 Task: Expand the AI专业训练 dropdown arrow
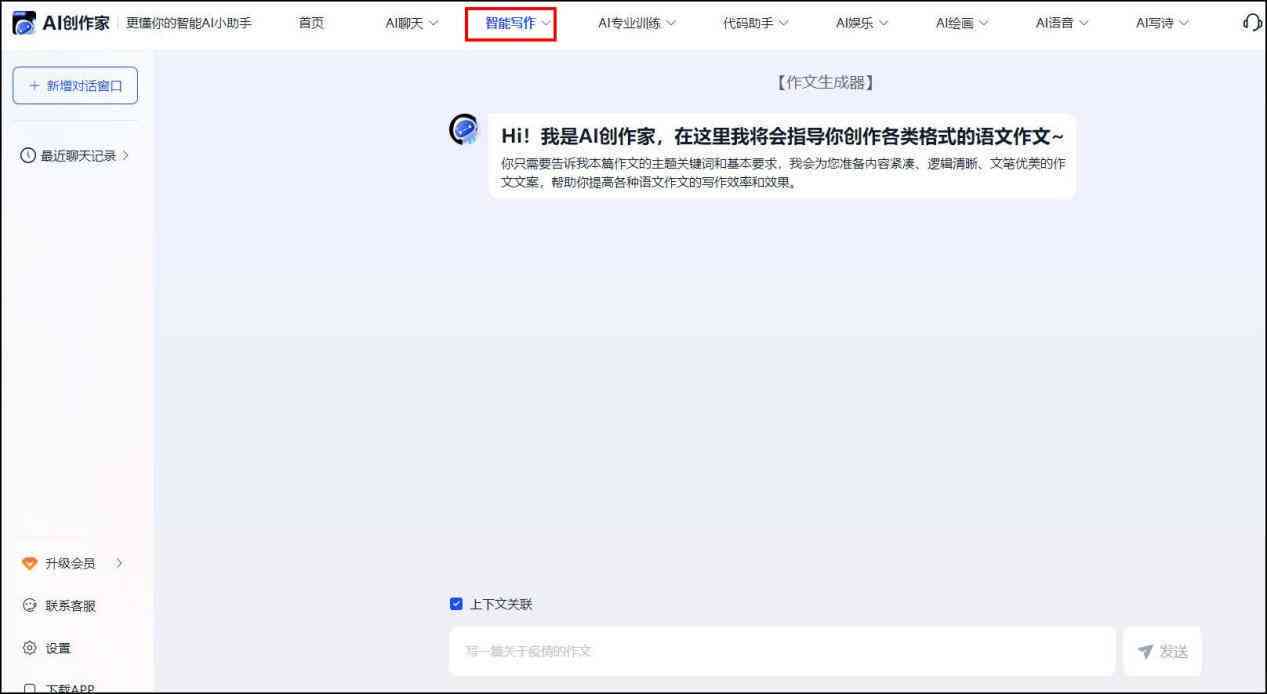coord(670,24)
